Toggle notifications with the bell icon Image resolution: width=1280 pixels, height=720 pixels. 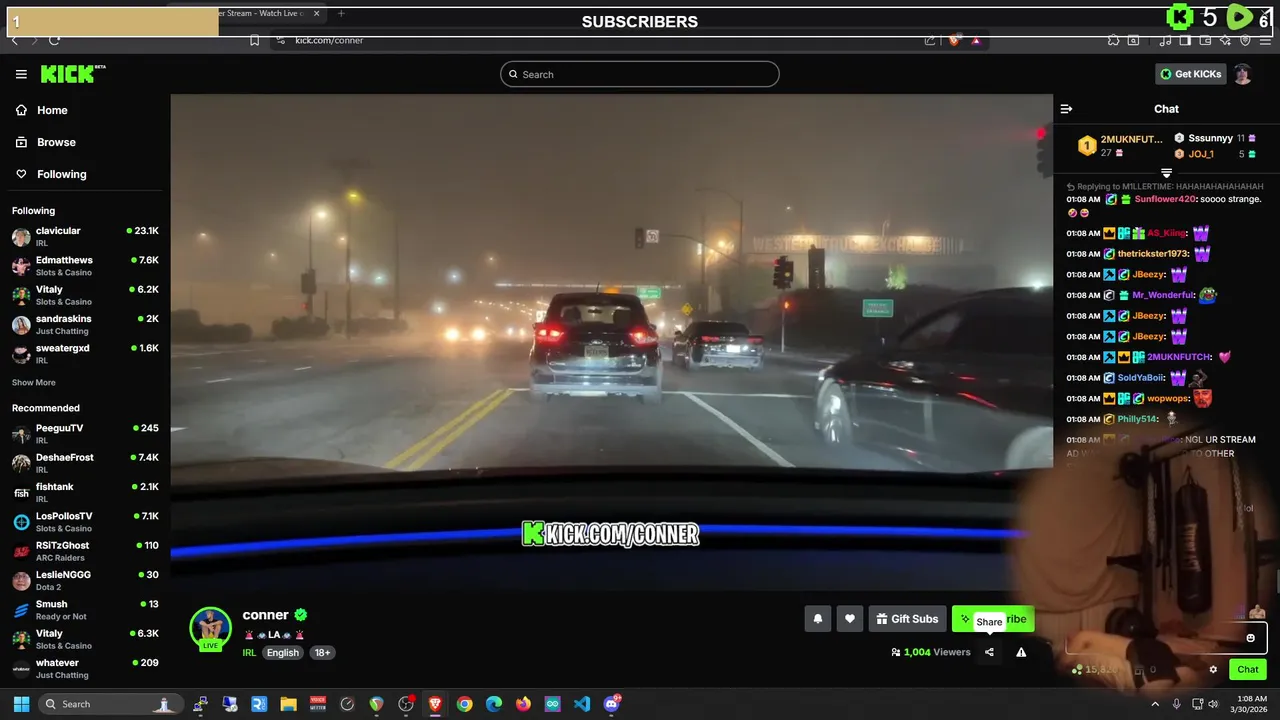(x=817, y=619)
